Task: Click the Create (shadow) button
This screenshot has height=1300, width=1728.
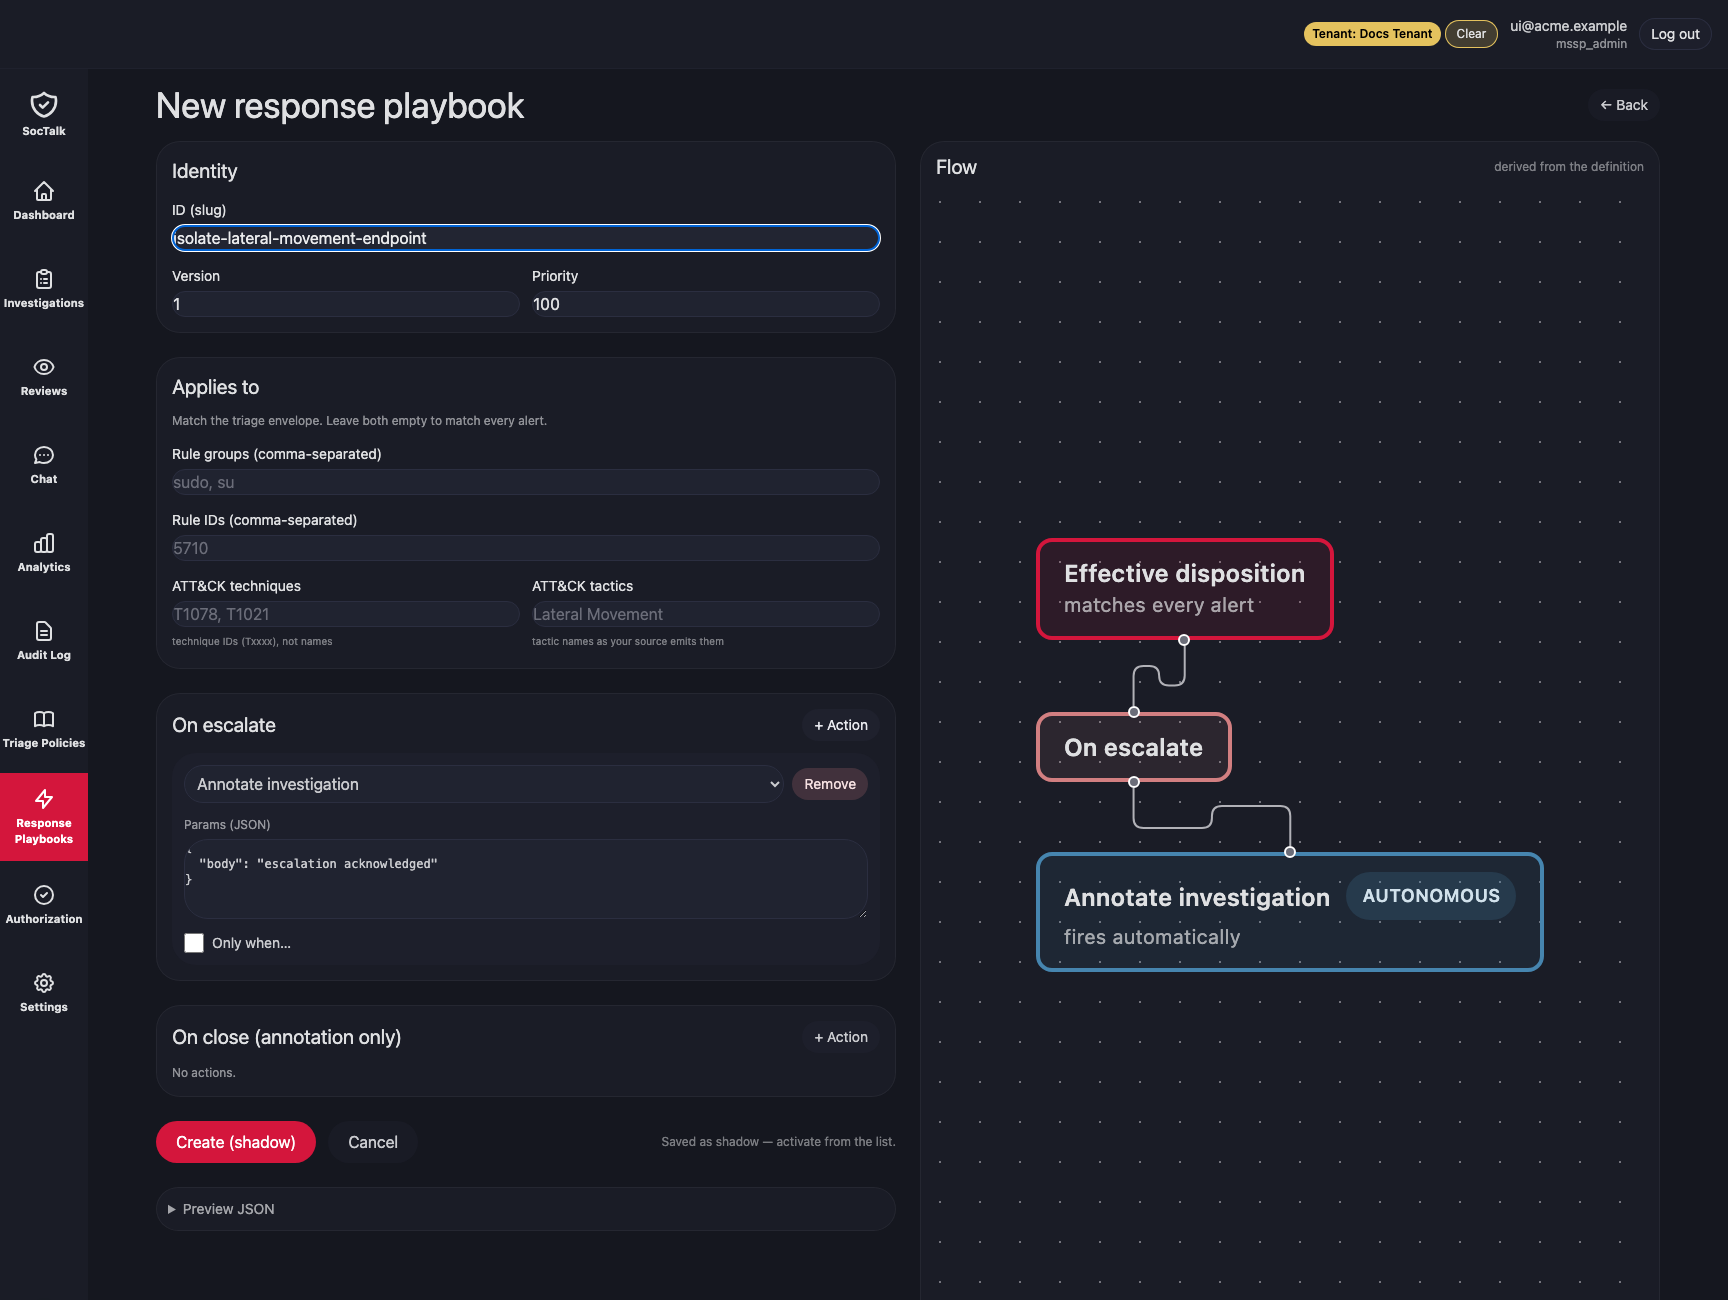Action: 236,1142
